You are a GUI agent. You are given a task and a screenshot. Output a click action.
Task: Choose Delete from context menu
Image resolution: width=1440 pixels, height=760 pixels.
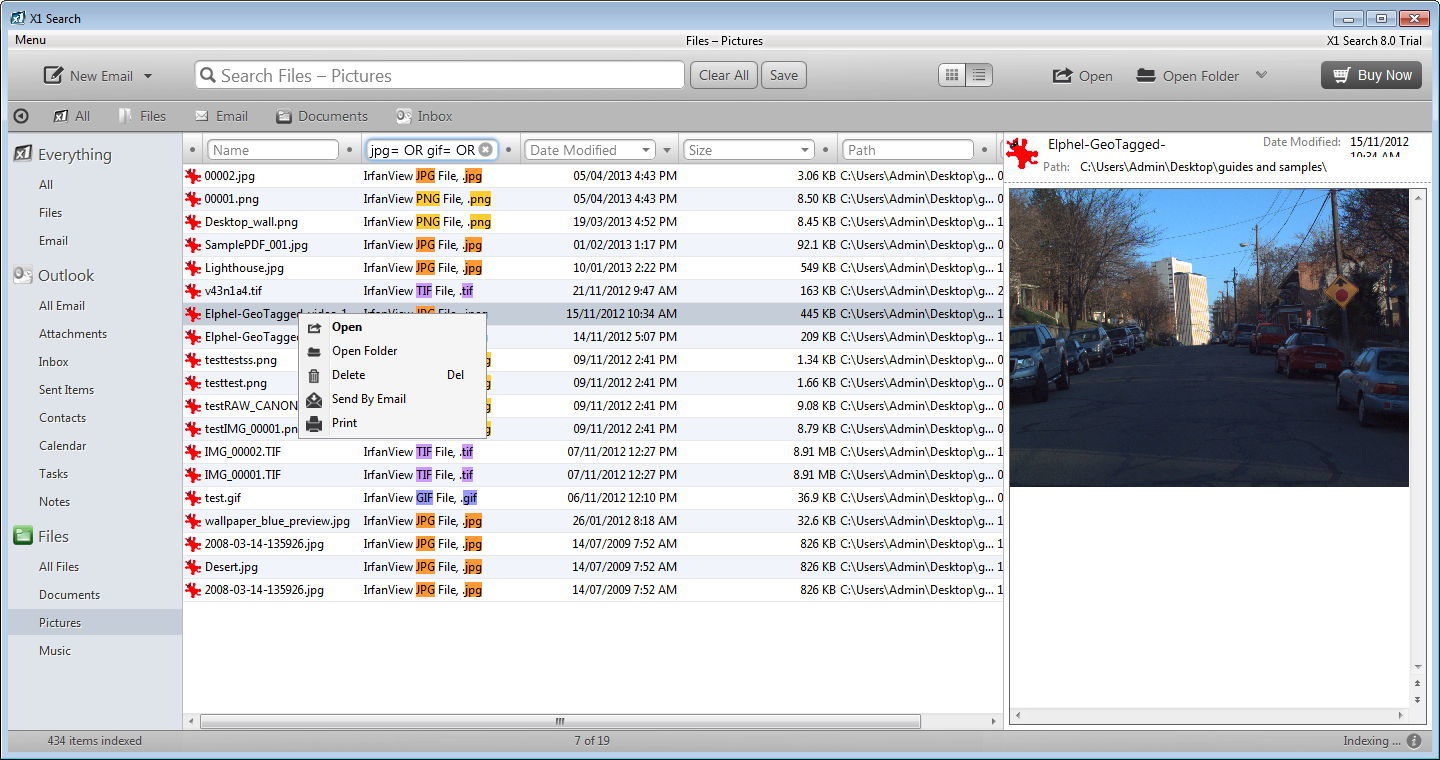(392, 375)
